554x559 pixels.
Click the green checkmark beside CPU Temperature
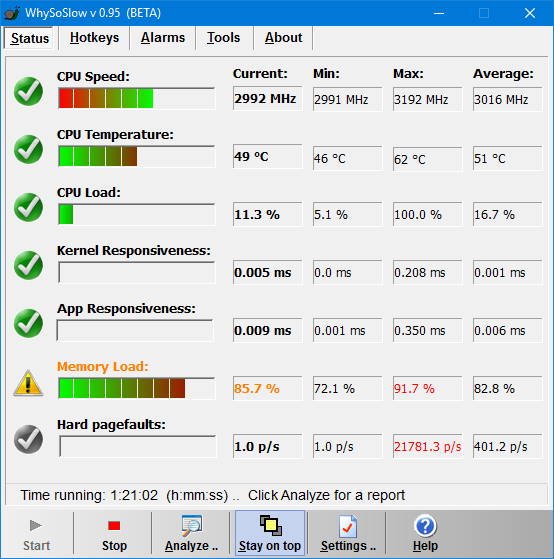[29, 149]
